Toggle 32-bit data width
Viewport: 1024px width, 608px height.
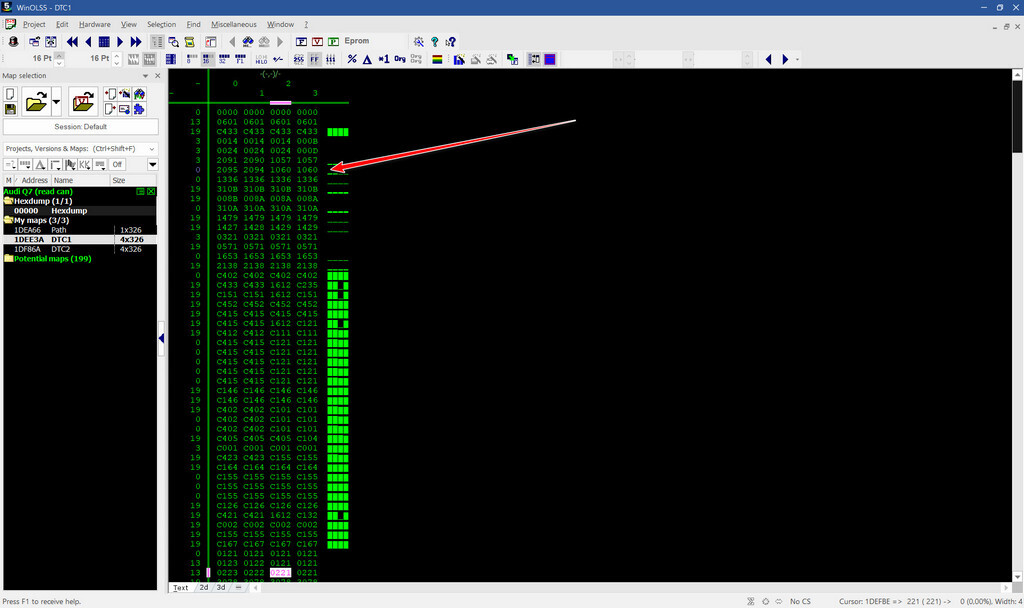point(224,59)
